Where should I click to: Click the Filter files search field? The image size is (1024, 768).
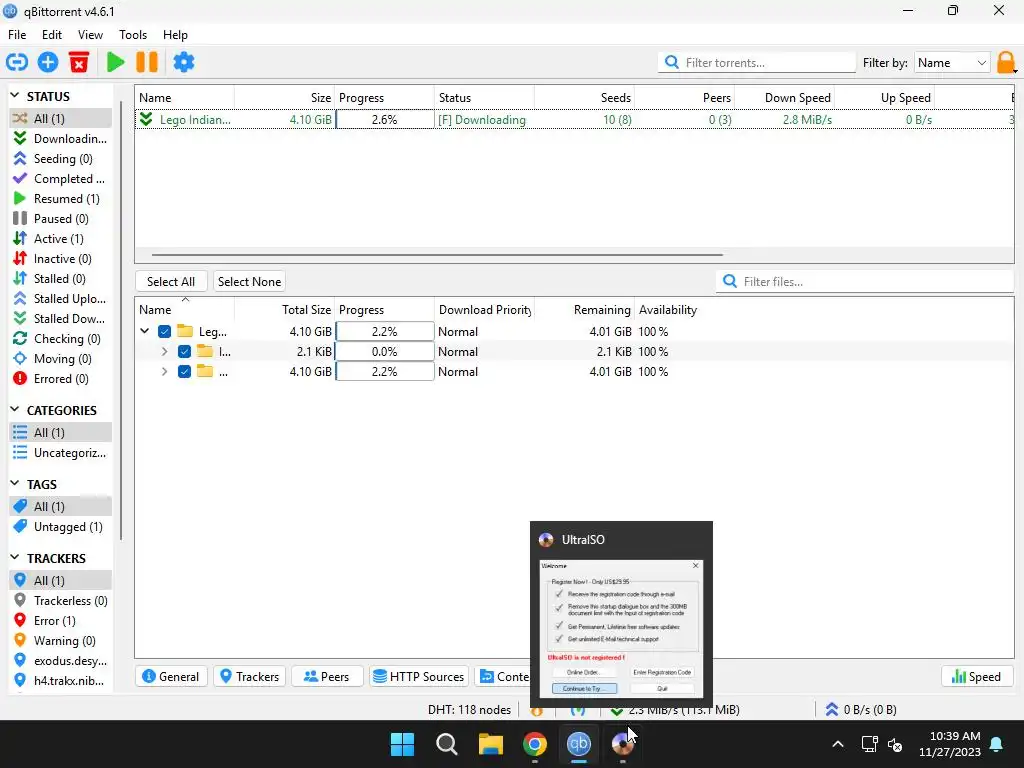pos(865,281)
